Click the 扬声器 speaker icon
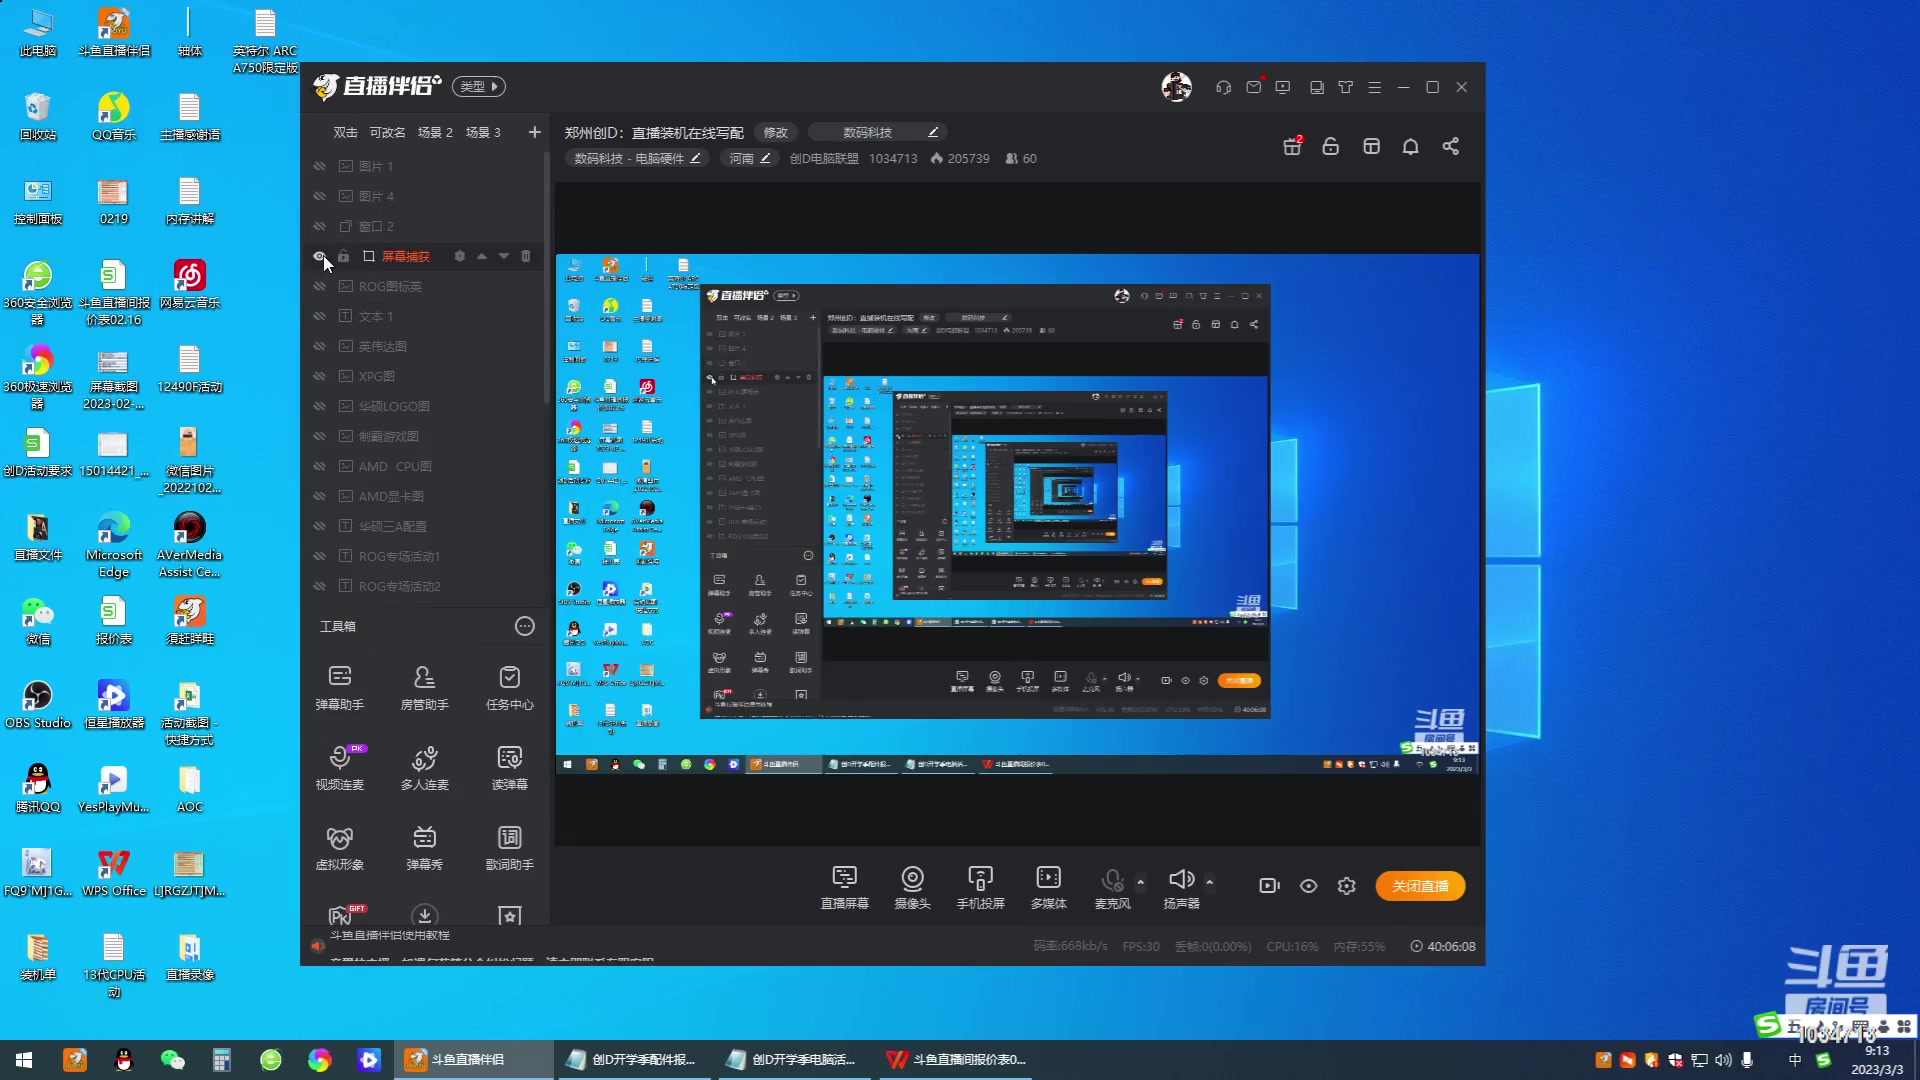This screenshot has width=1920, height=1080. coord(1181,880)
